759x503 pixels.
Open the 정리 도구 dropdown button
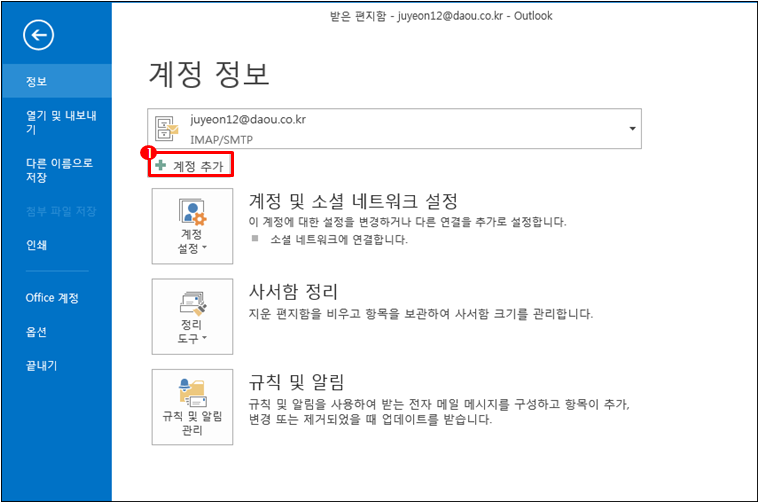[192, 316]
